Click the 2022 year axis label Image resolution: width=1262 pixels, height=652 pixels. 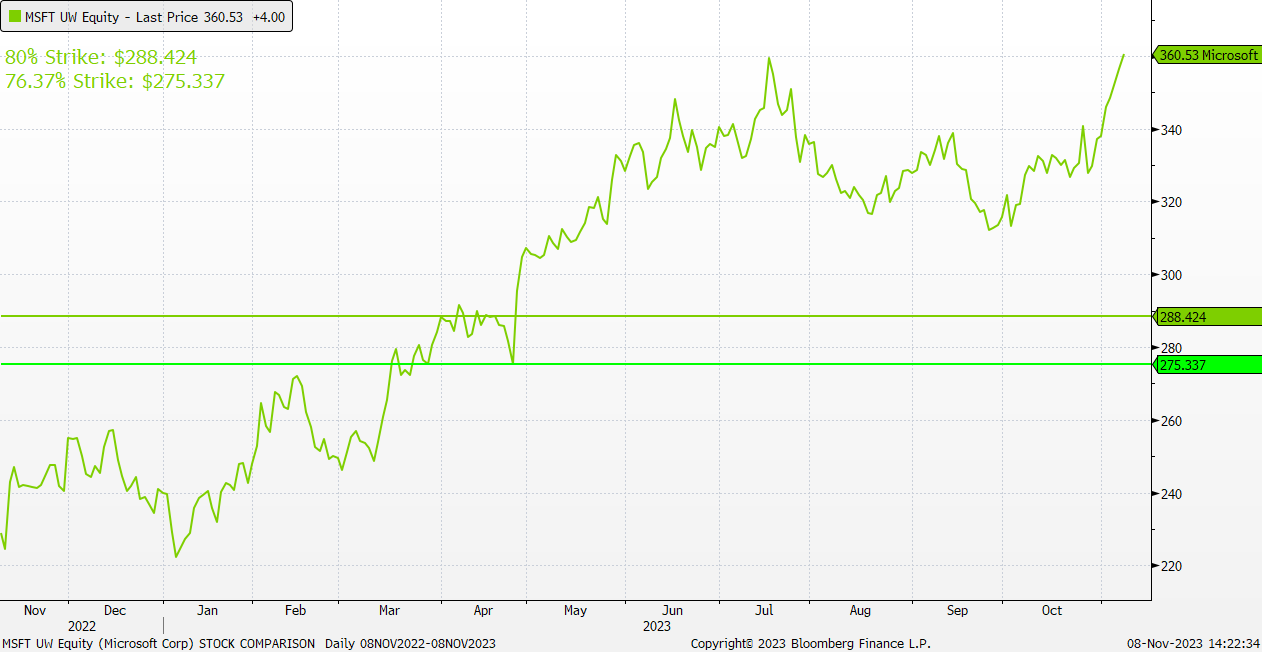[x=82, y=626]
